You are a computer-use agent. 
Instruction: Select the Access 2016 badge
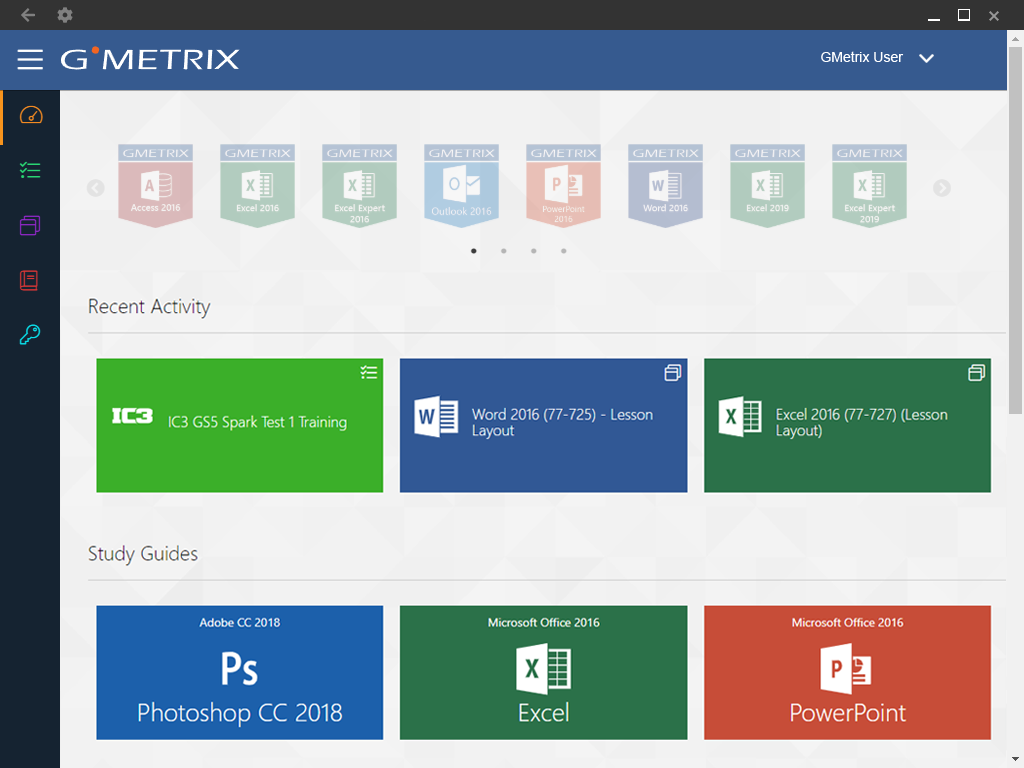coord(155,186)
